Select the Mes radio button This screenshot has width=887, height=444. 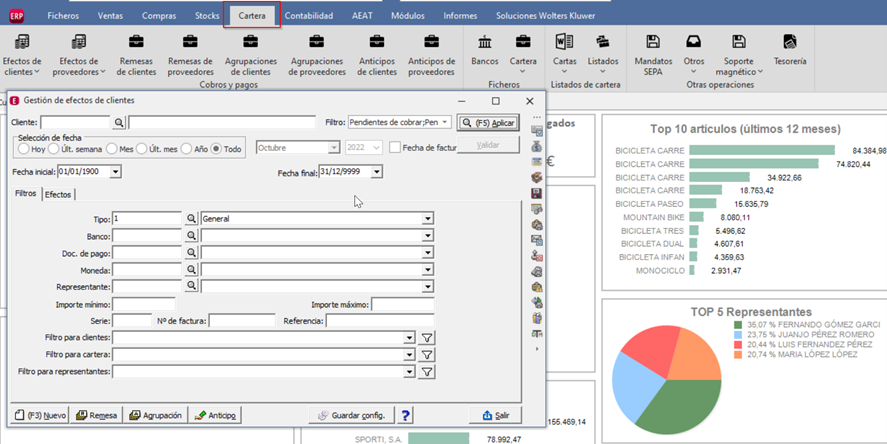(111, 149)
